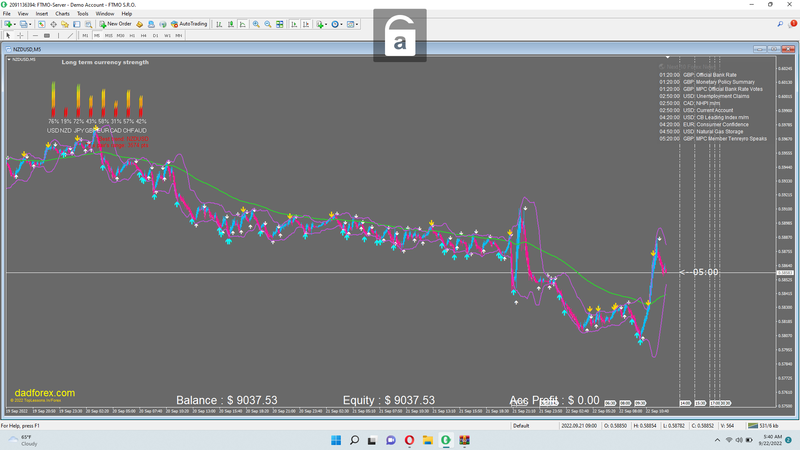Switch chart to line chart style
Viewport: 800px width, 450px height.
click(243, 24)
